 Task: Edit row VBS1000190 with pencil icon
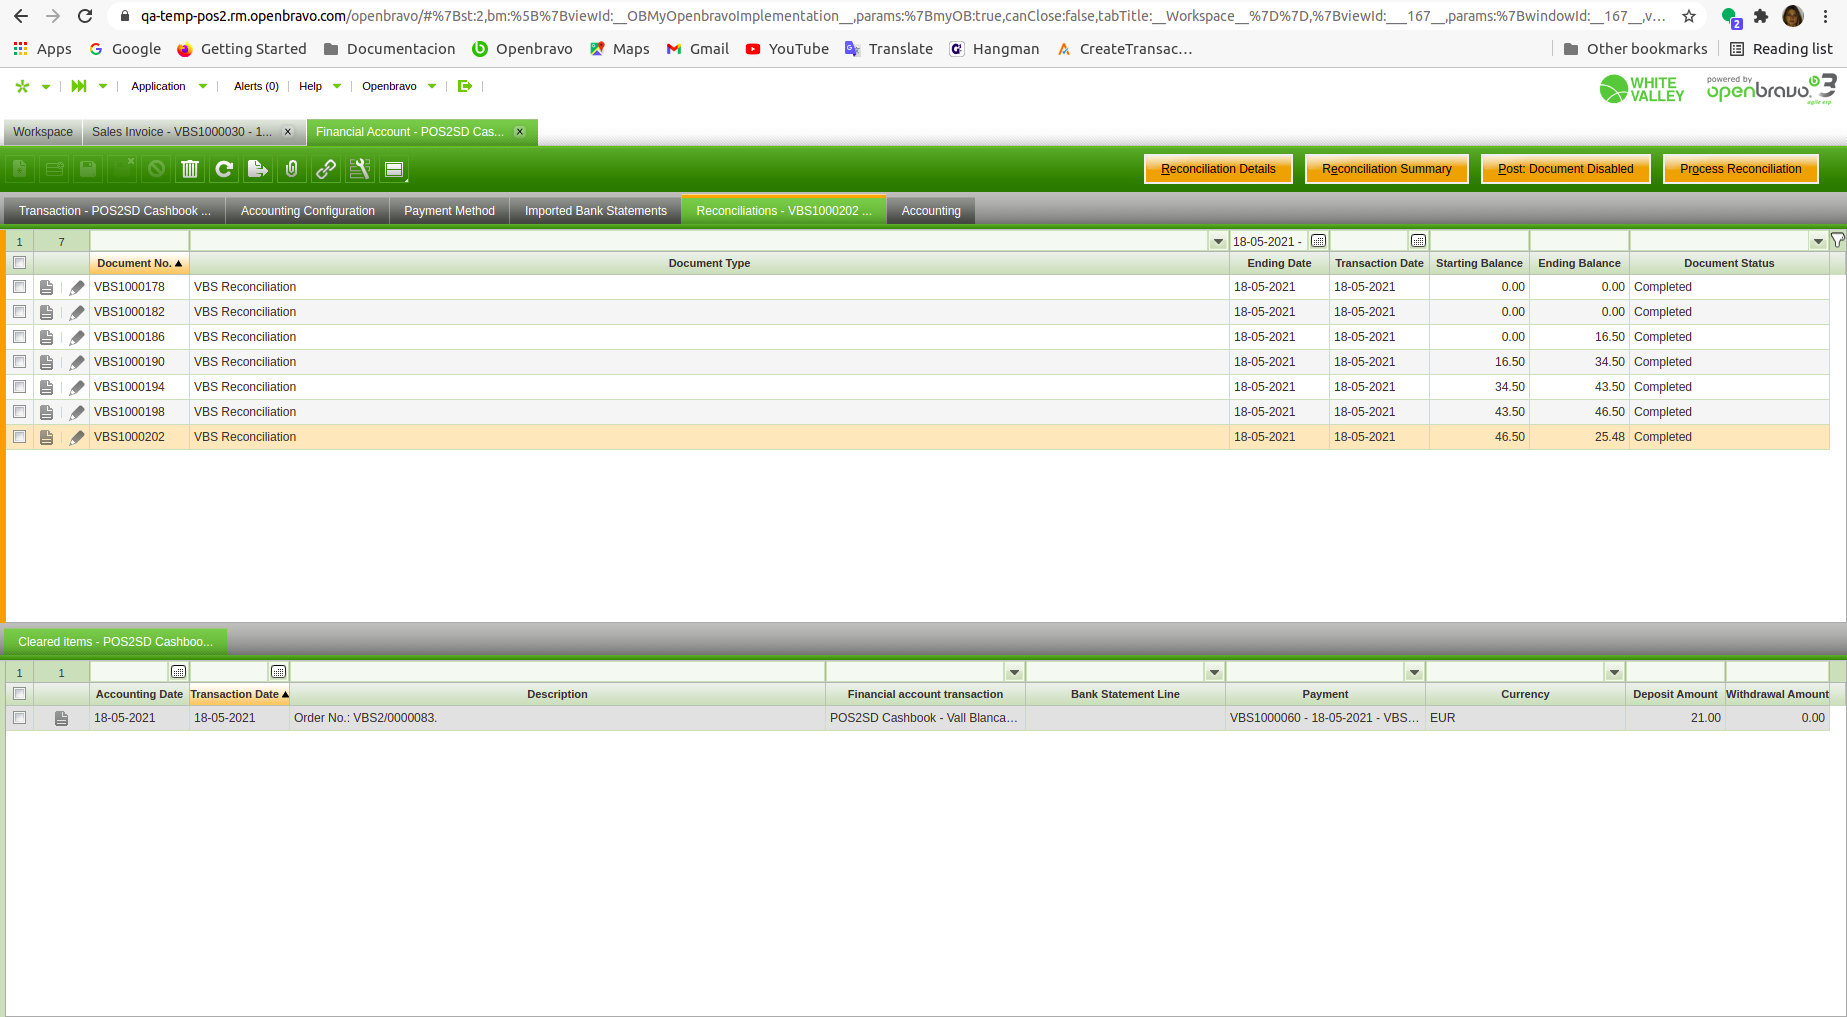coord(77,362)
